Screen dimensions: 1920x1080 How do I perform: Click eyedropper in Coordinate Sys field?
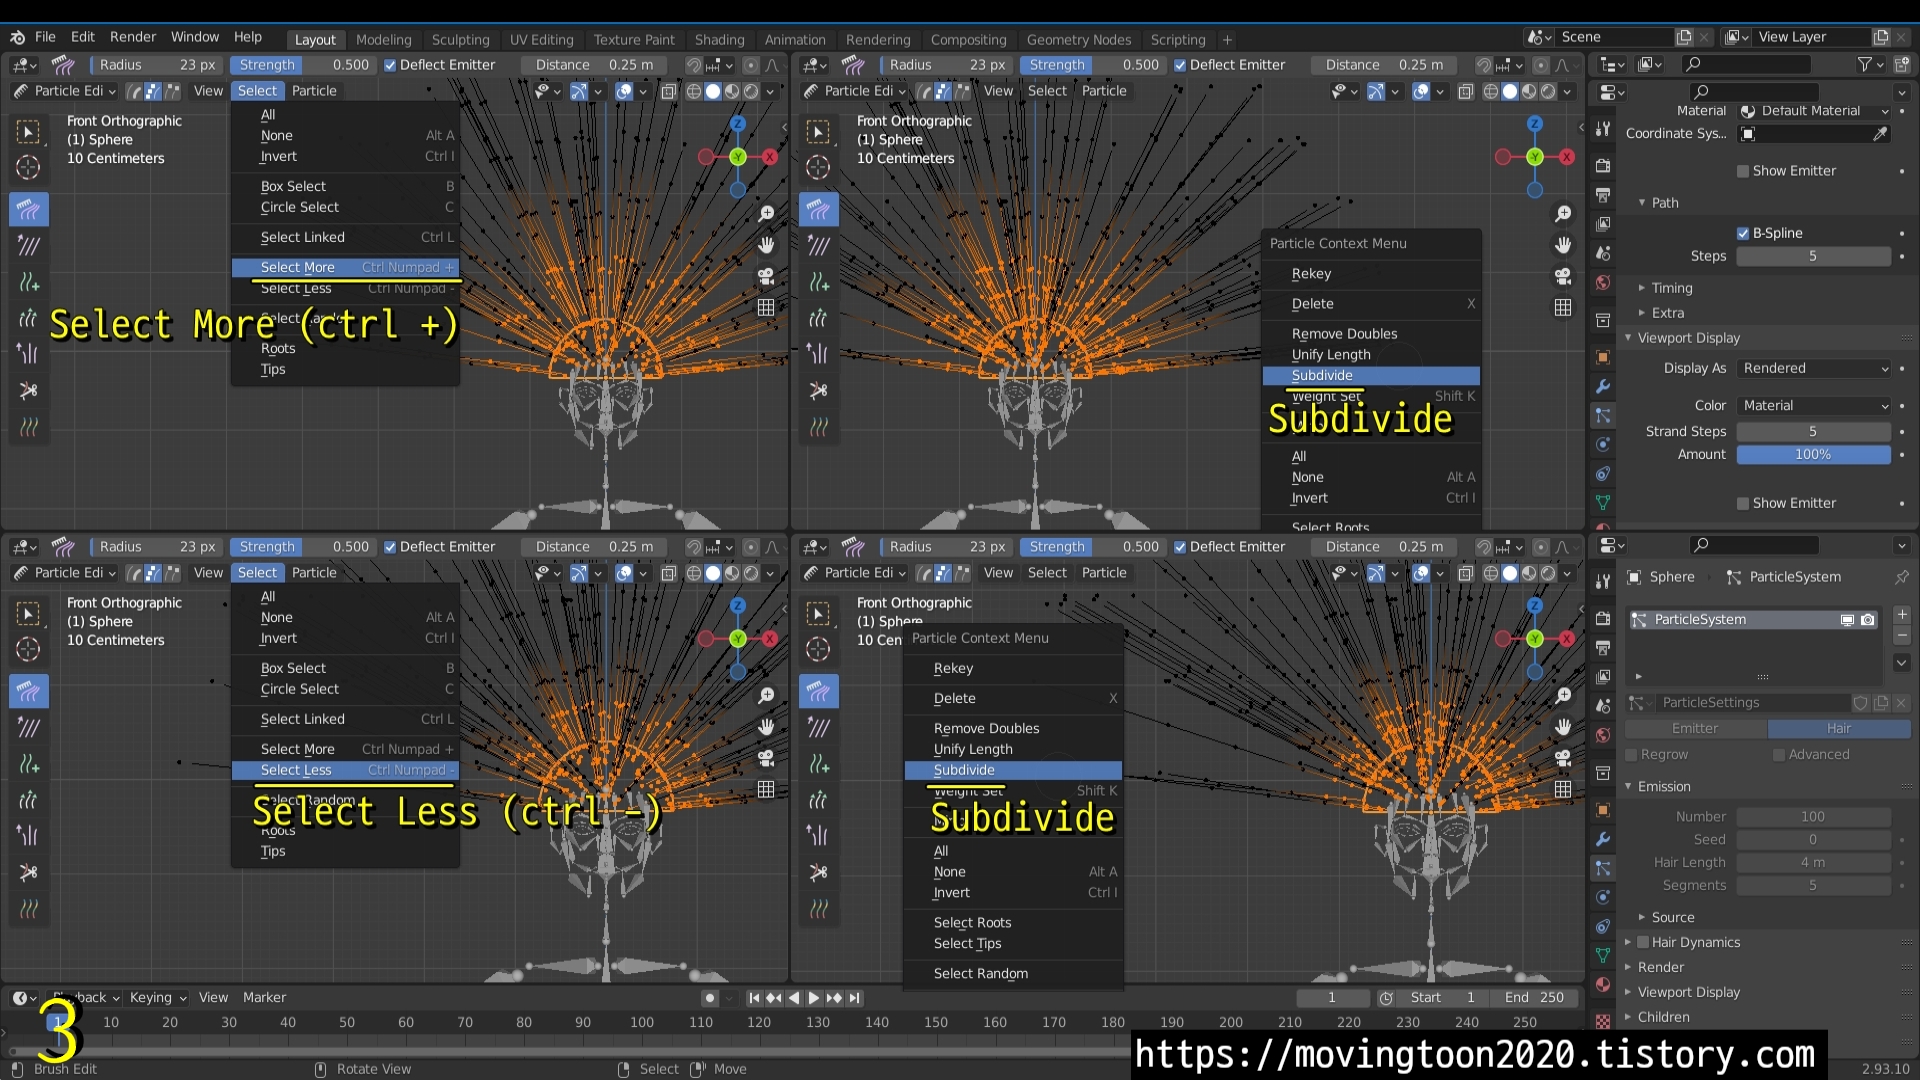(1880, 134)
